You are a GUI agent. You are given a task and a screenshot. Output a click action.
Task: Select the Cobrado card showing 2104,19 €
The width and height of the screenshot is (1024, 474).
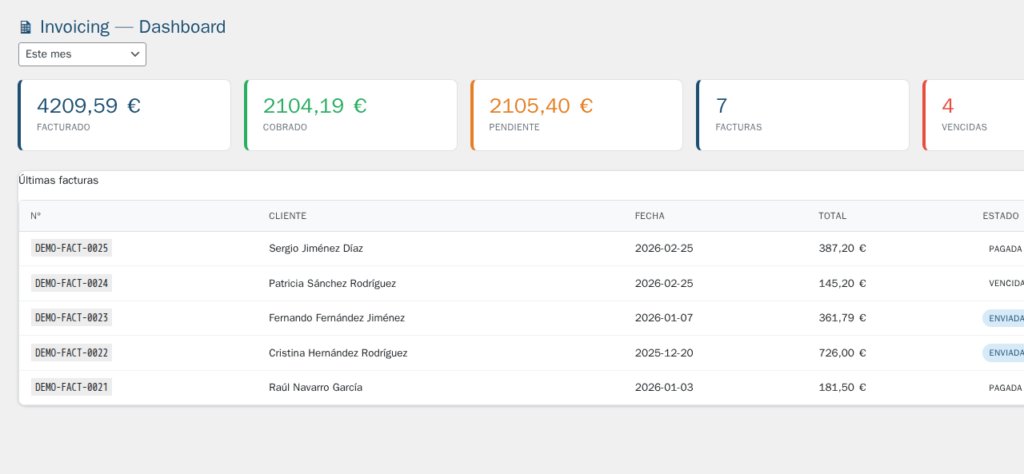coord(351,115)
